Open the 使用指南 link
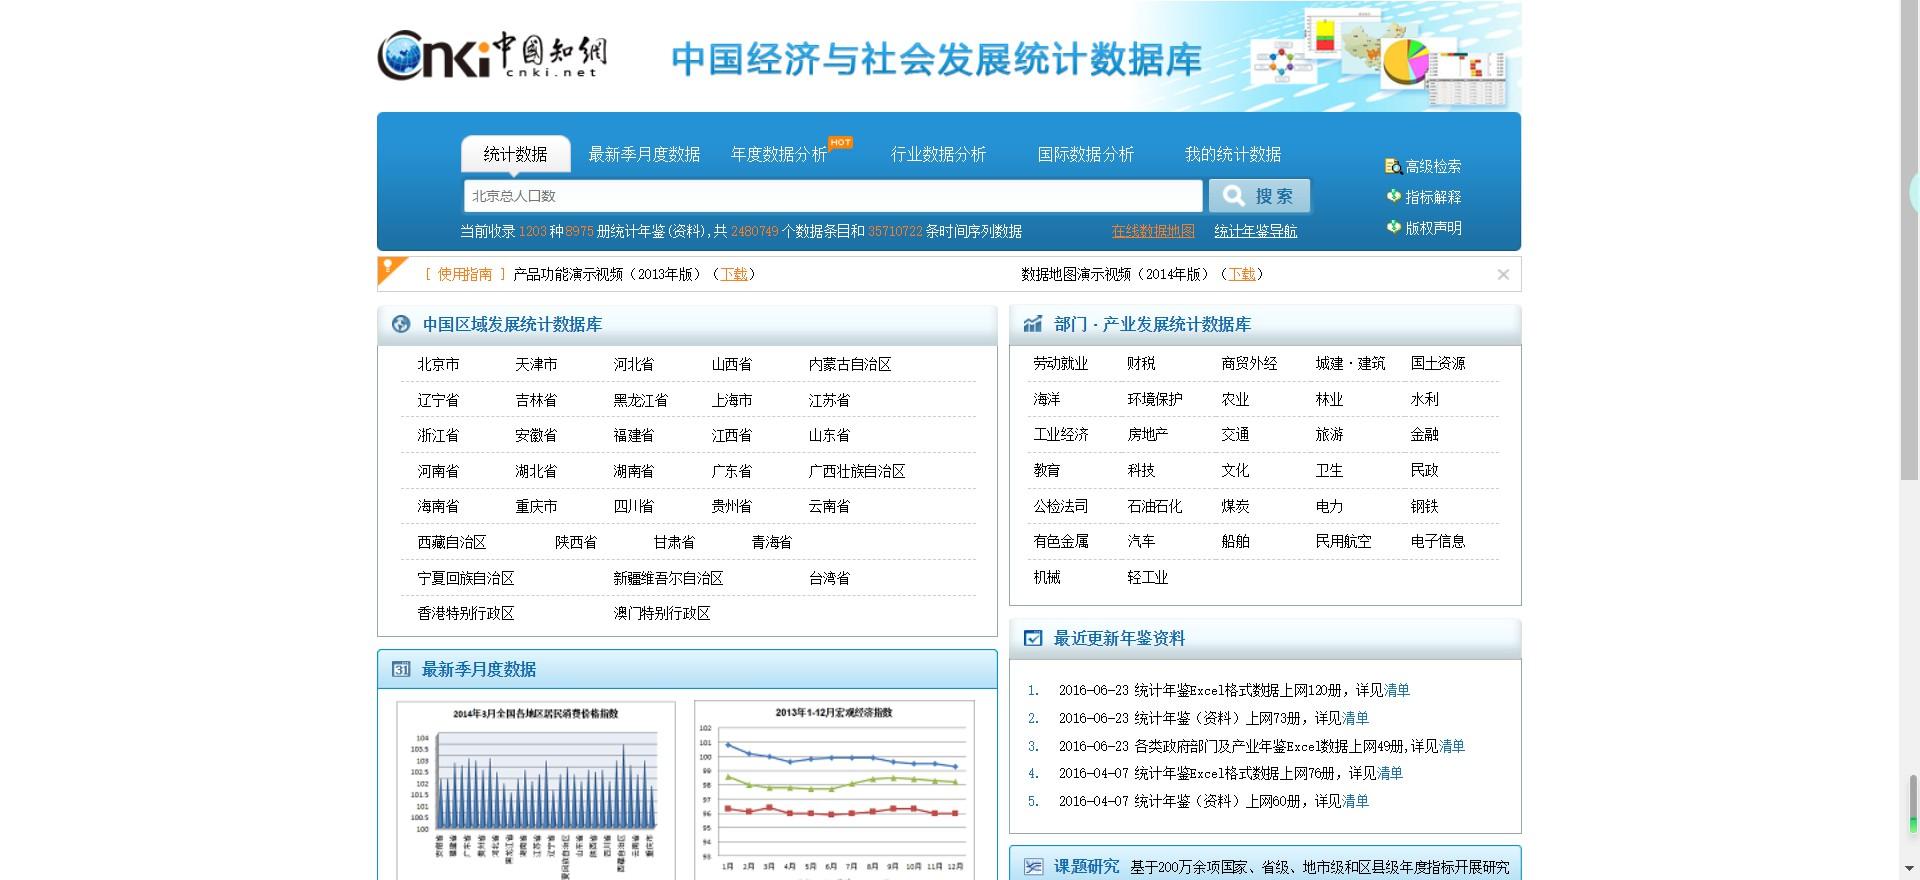This screenshot has height=880, width=1920. [465, 274]
